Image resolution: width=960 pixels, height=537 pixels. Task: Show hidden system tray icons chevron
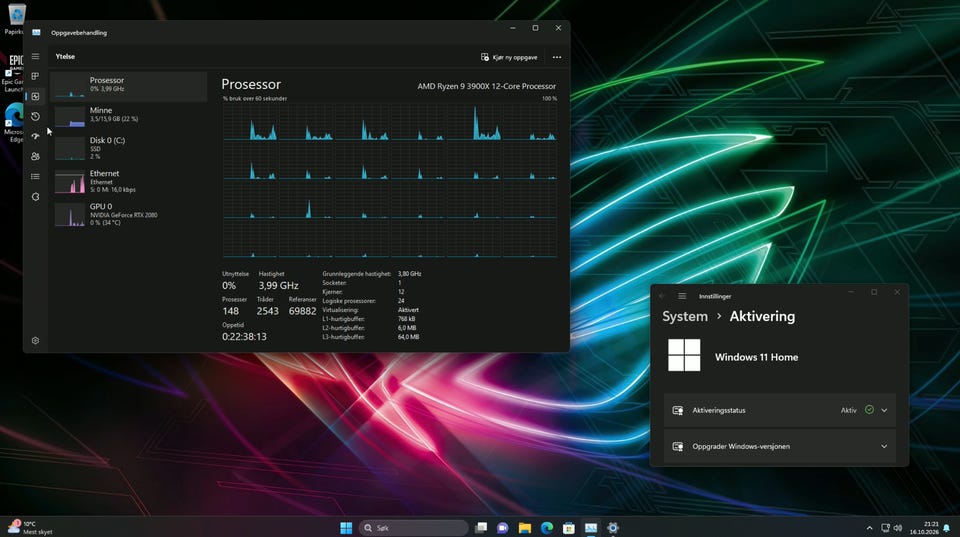point(869,528)
